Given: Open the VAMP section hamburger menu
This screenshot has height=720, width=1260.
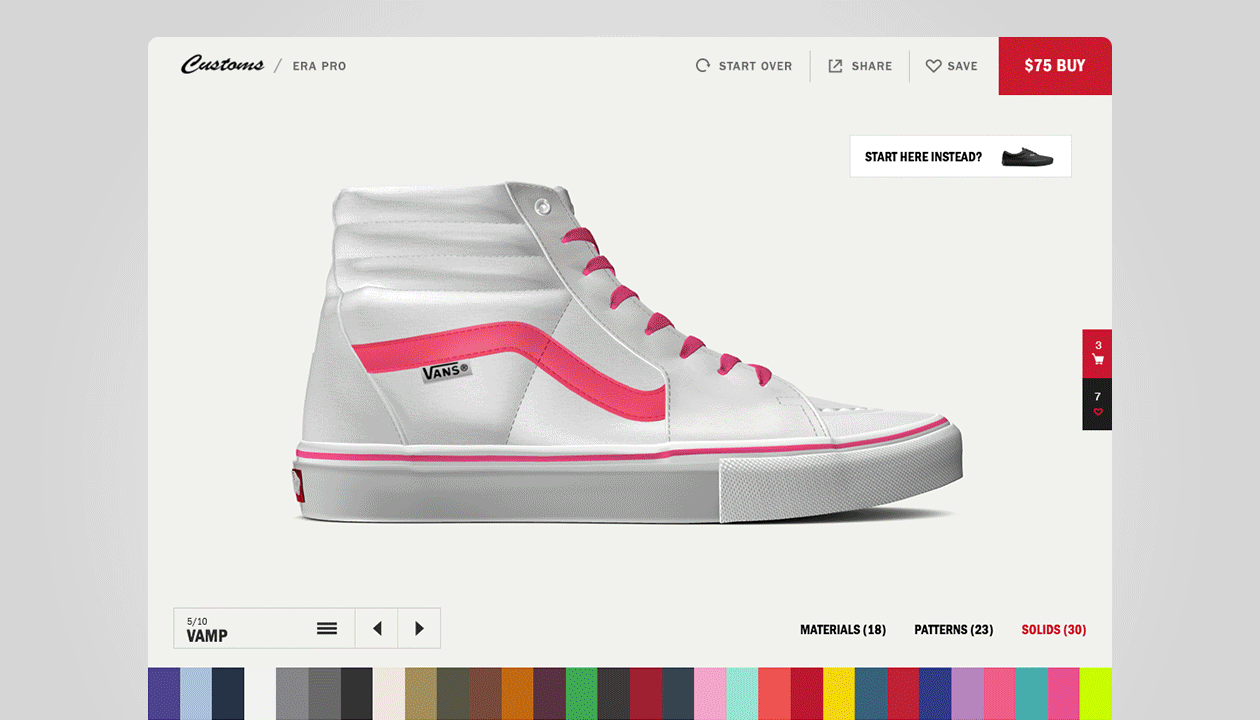Looking at the screenshot, I should (x=326, y=628).
